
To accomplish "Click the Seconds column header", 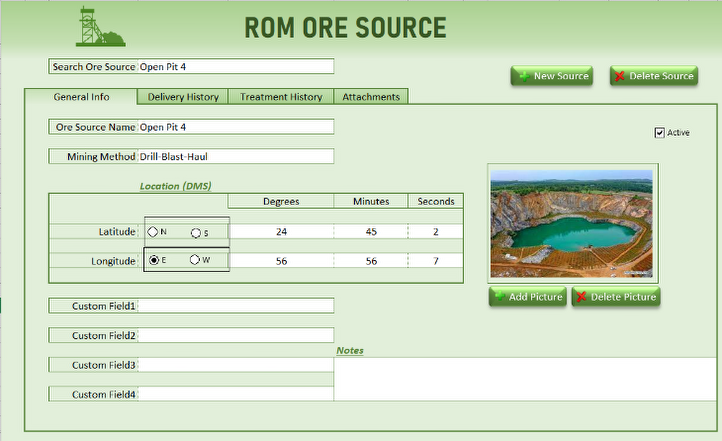I will click(436, 201).
